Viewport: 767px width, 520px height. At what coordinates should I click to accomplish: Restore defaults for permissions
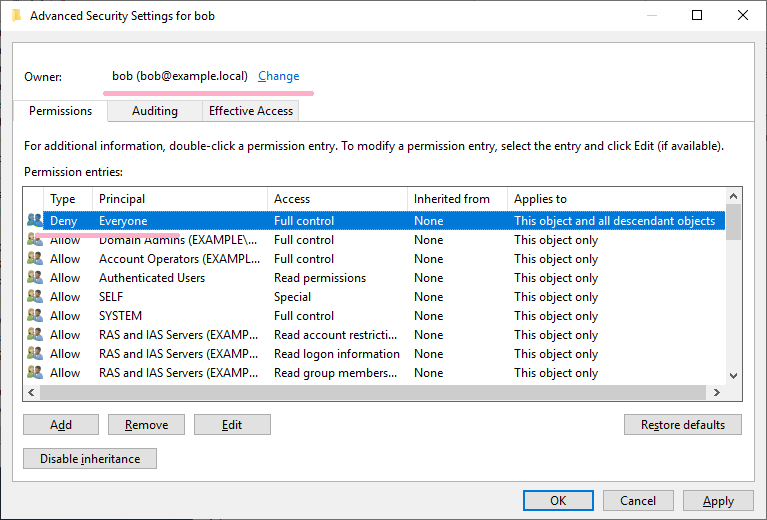pyautogui.click(x=683, y=425)
